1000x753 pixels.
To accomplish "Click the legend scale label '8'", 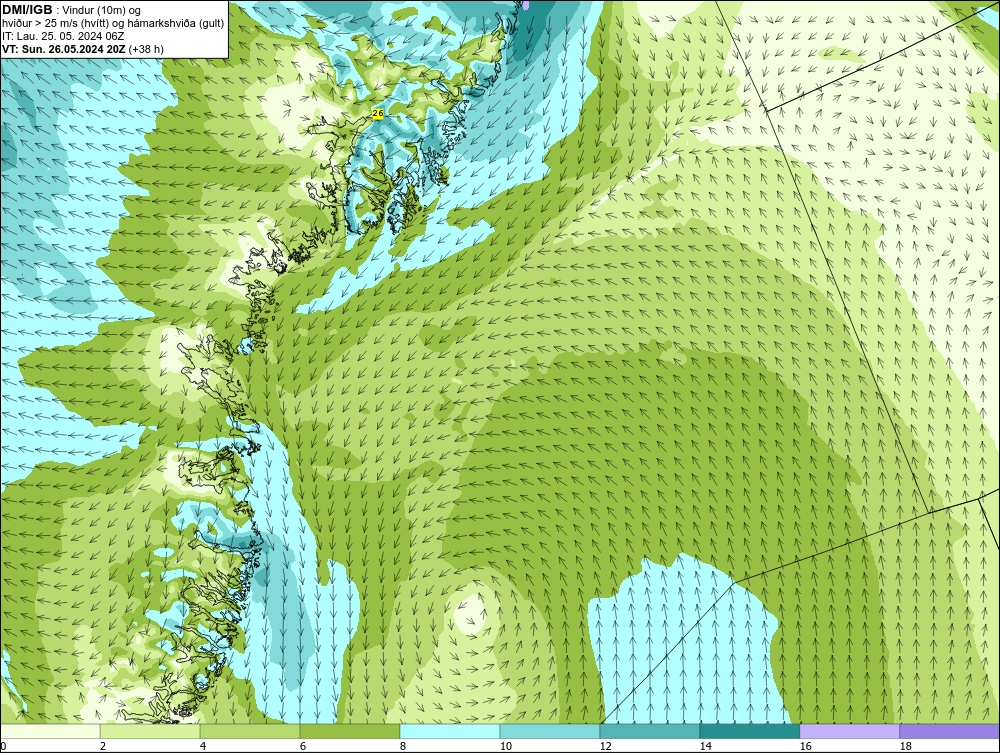I will (402, 746).
